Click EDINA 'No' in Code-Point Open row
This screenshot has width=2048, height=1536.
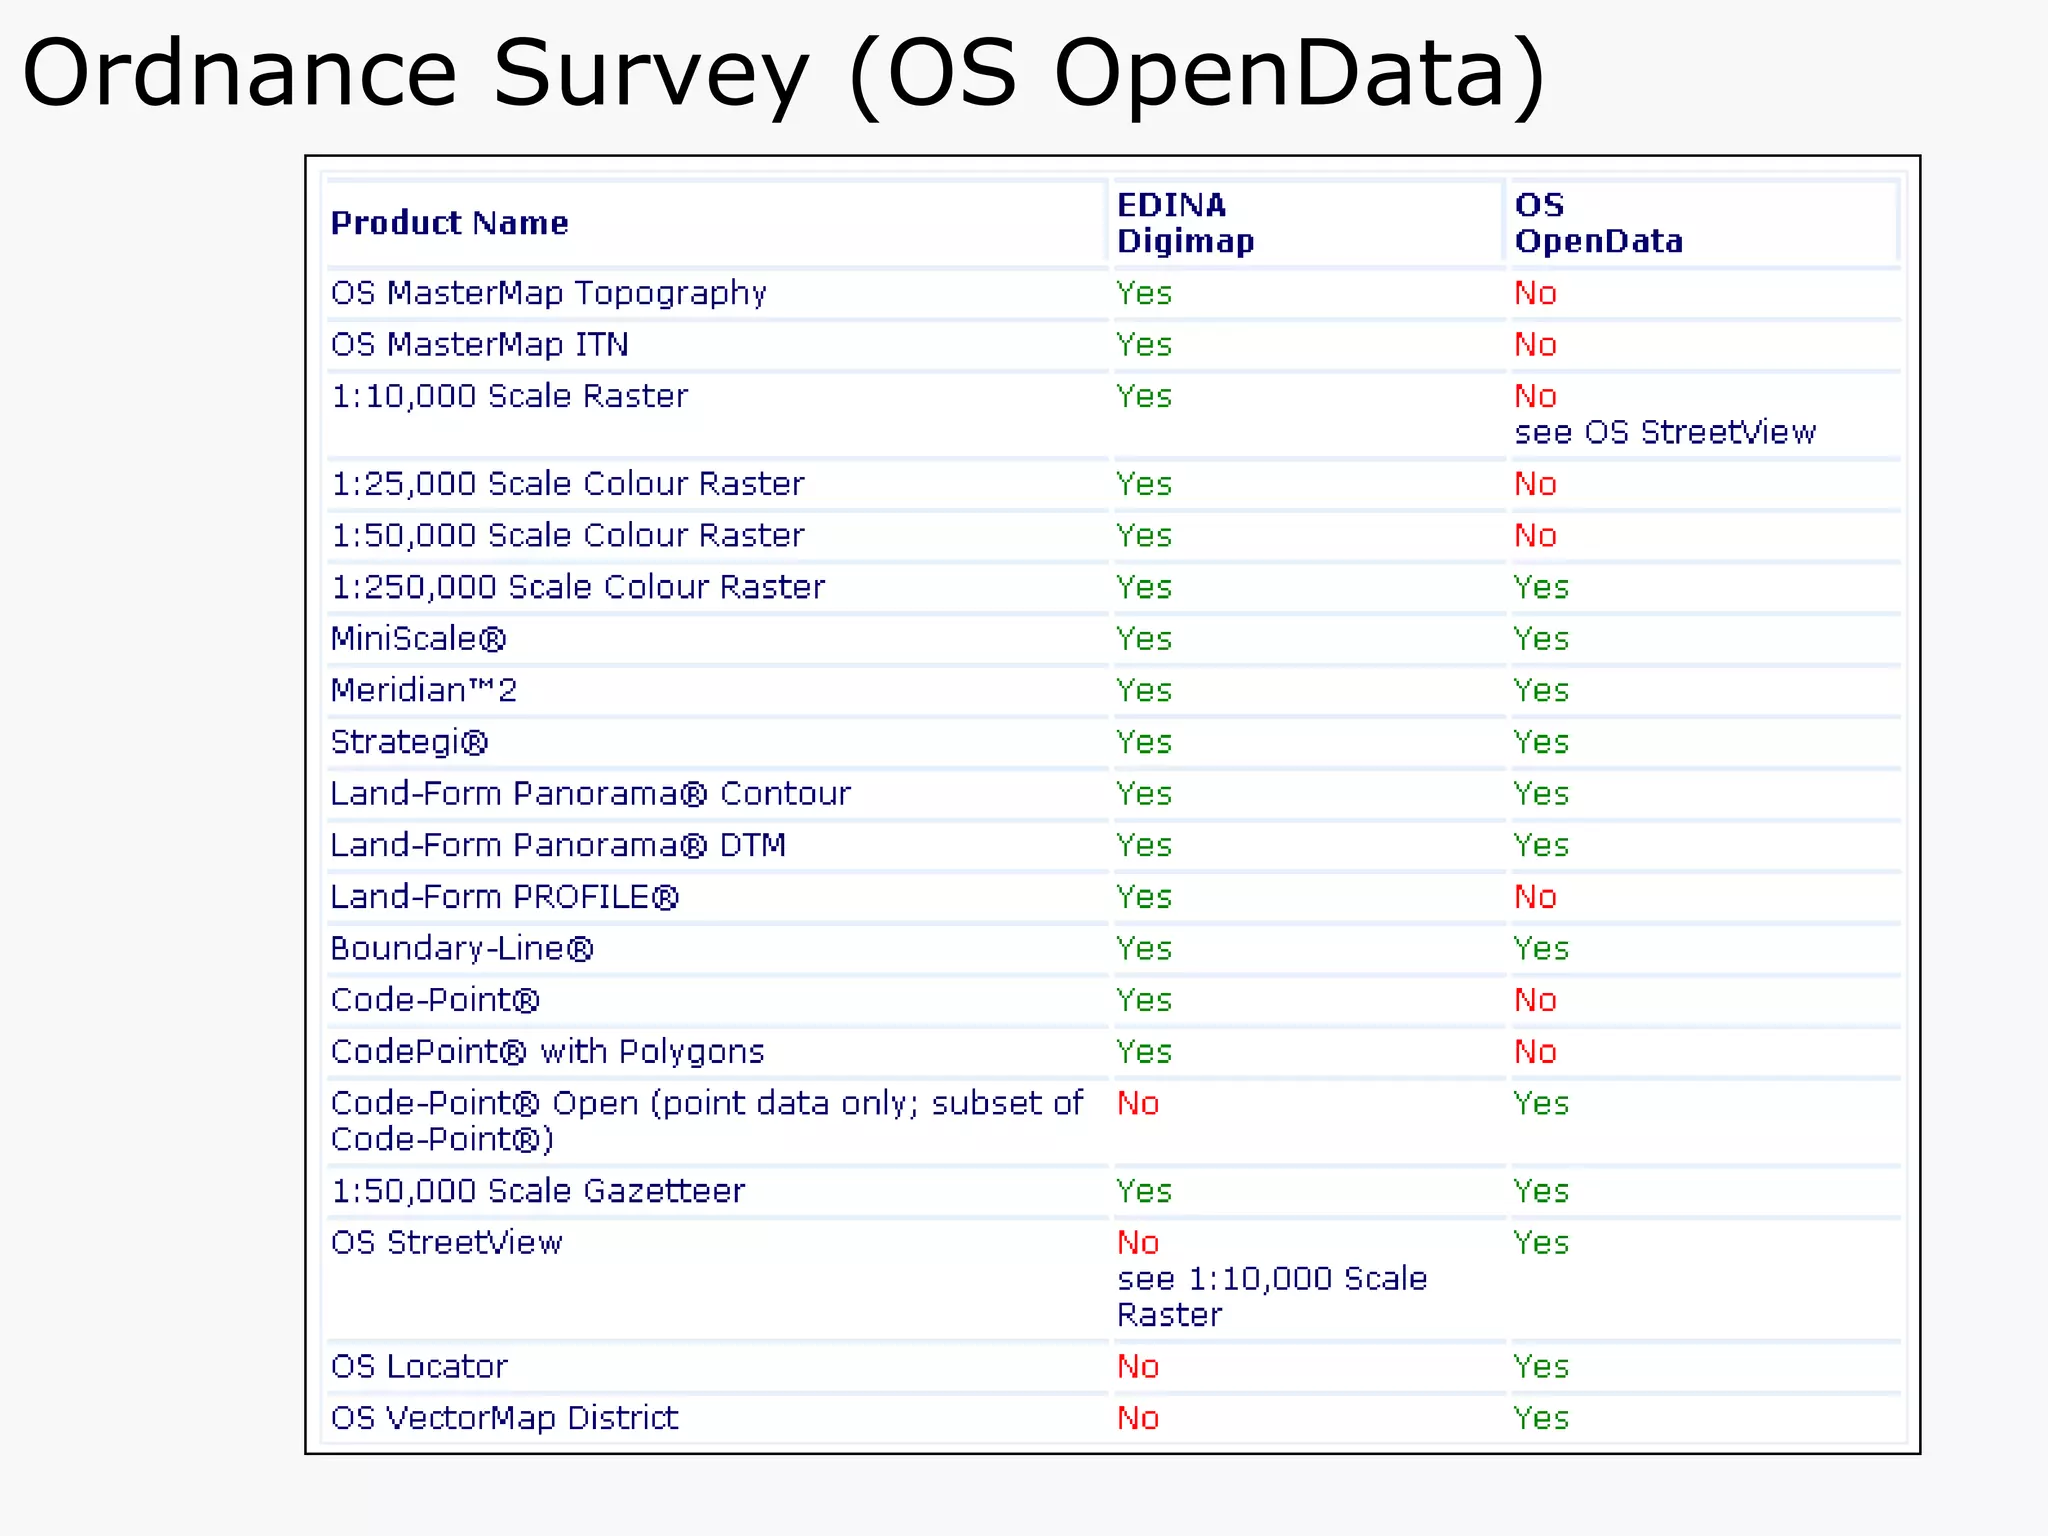[1138, 1103]
